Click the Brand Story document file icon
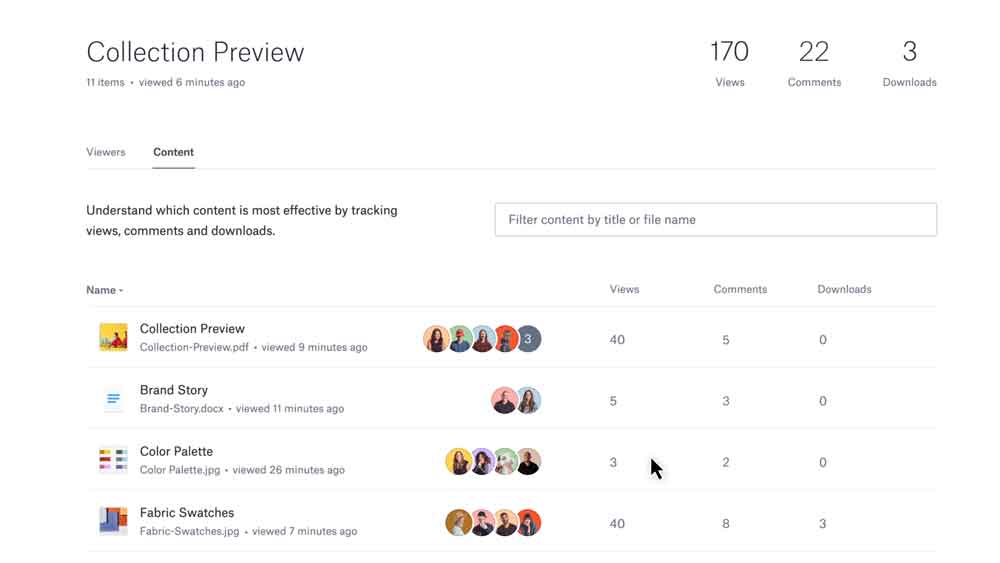This screenshot has height=563, width=1000. [x=113, y=400]
